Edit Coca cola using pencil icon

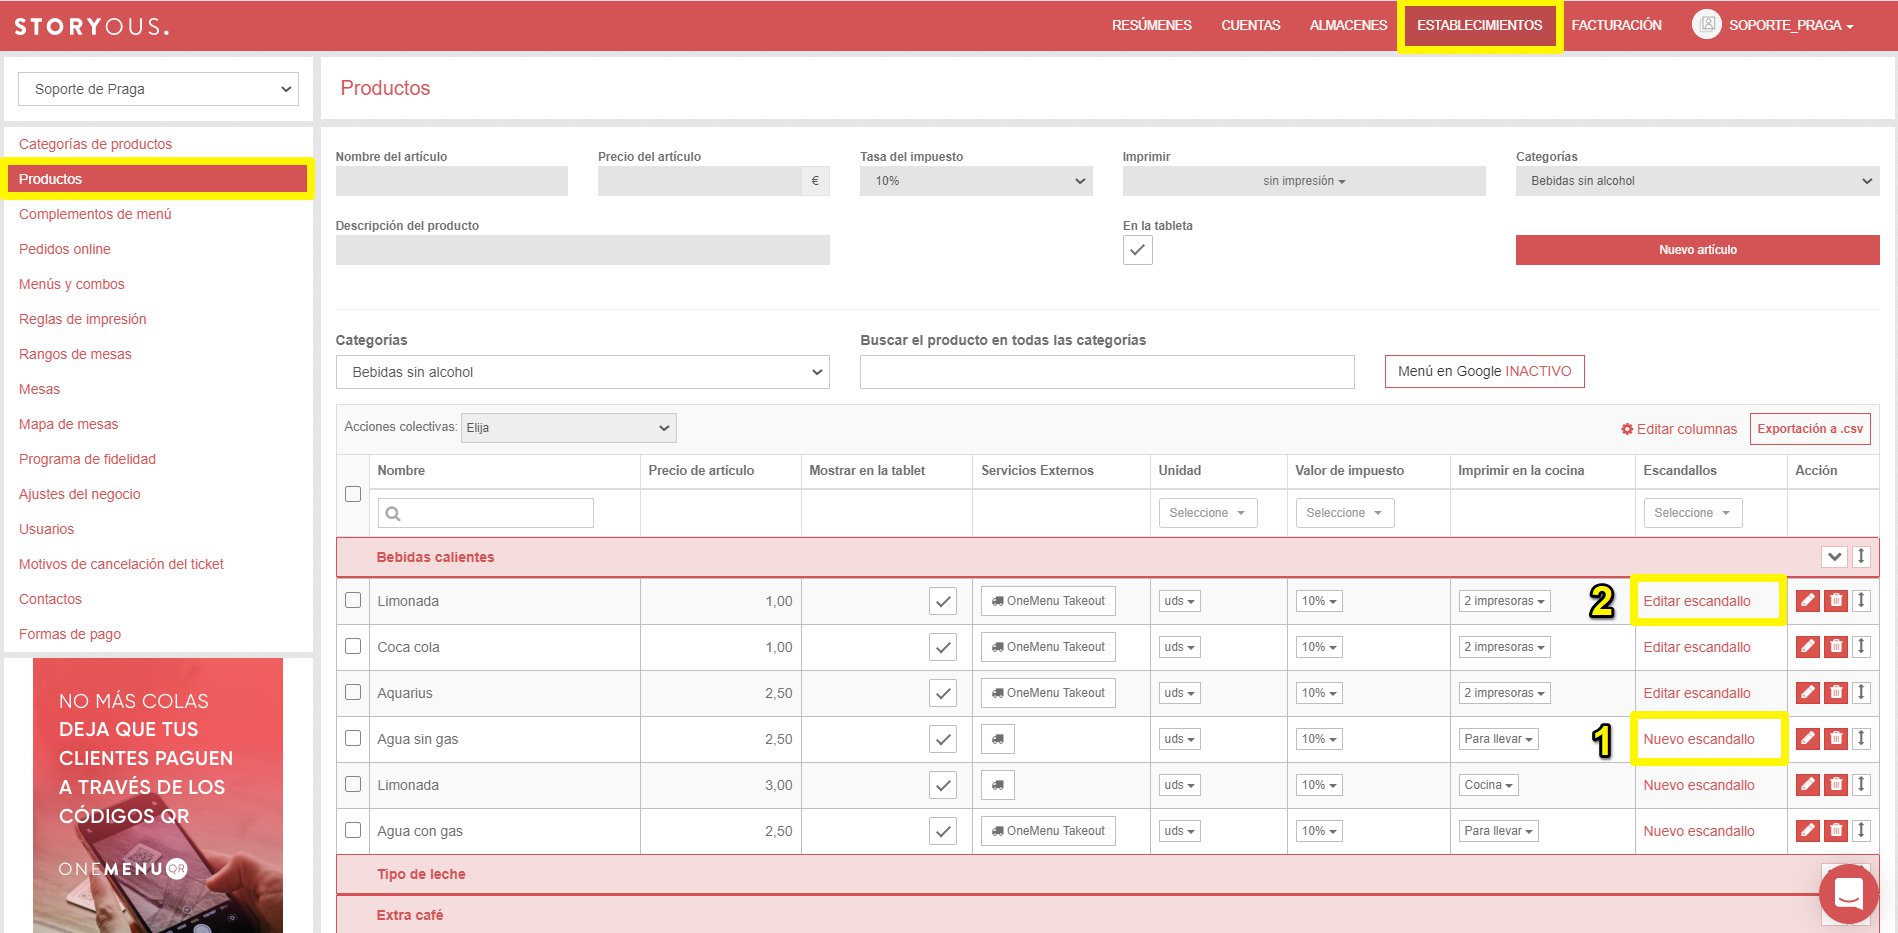(1807, 646)
